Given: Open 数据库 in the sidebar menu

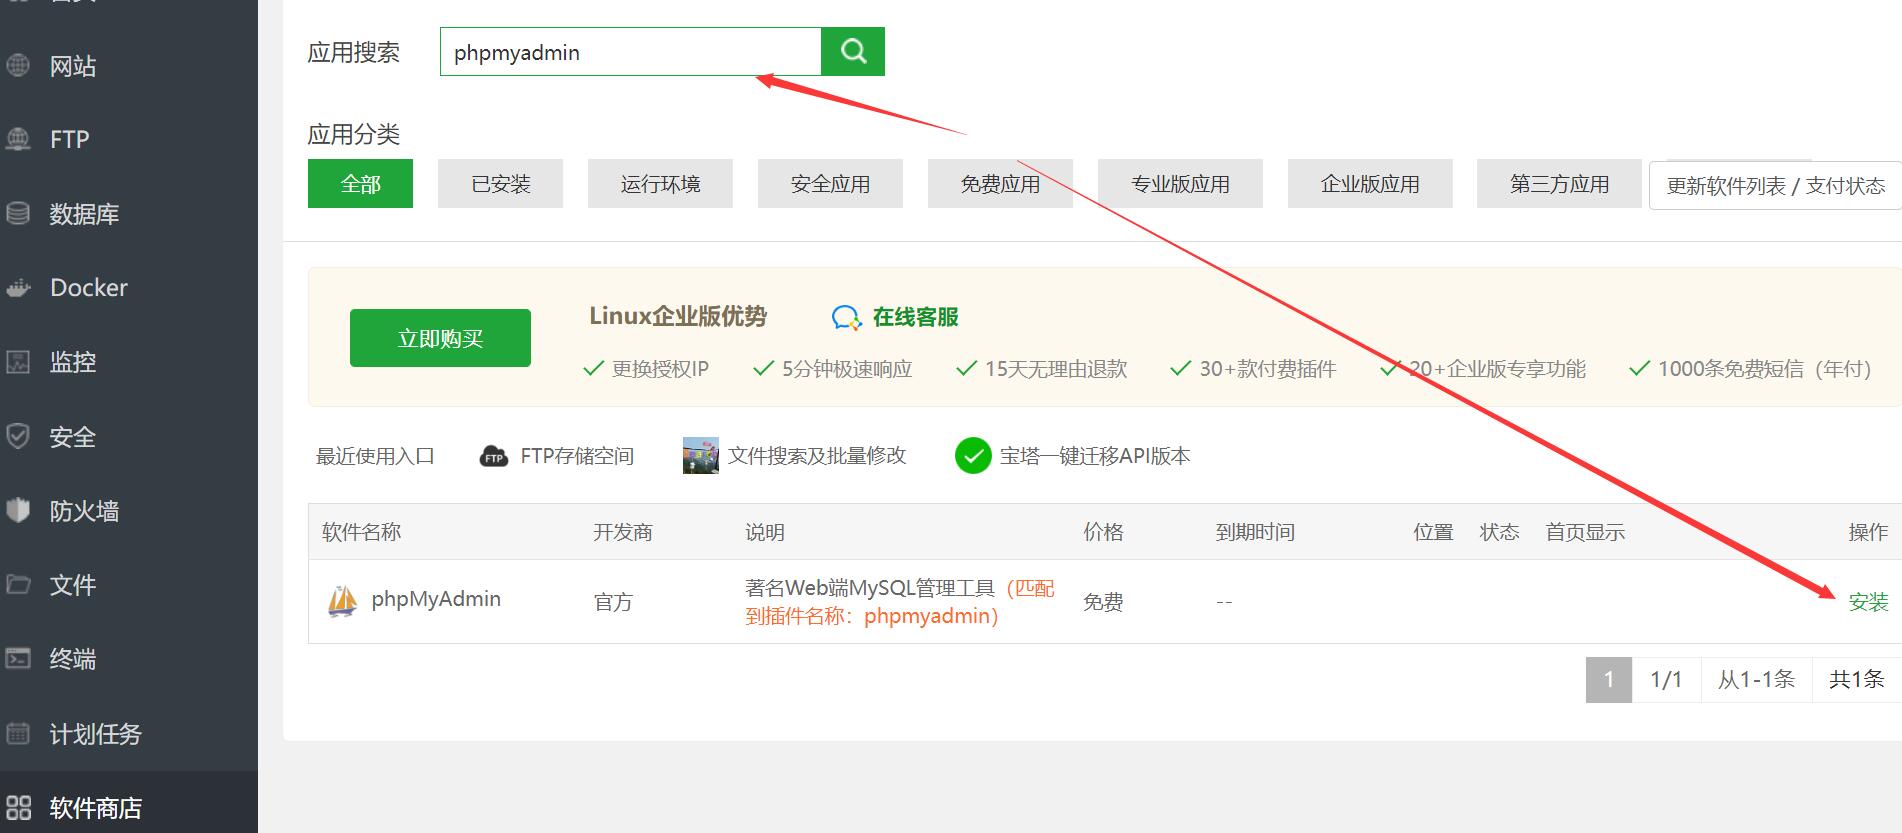Looking at the screenshot, I should coord(84,214).
